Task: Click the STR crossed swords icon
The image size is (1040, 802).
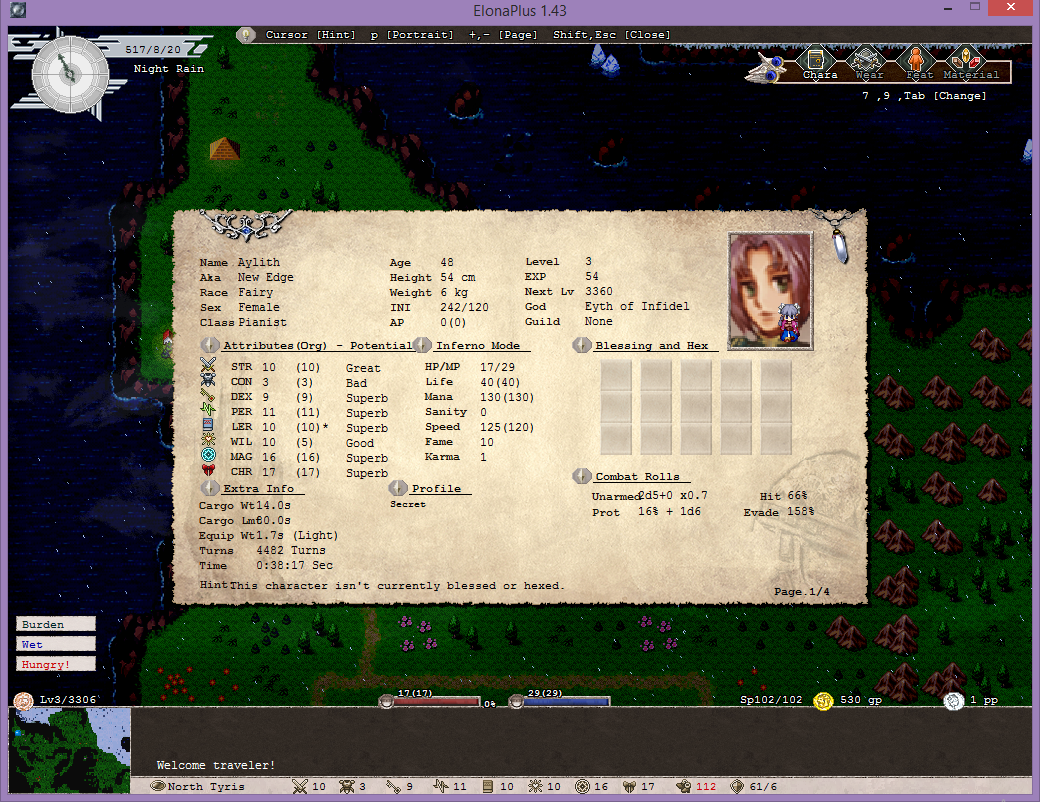Action: click(208, 366)
